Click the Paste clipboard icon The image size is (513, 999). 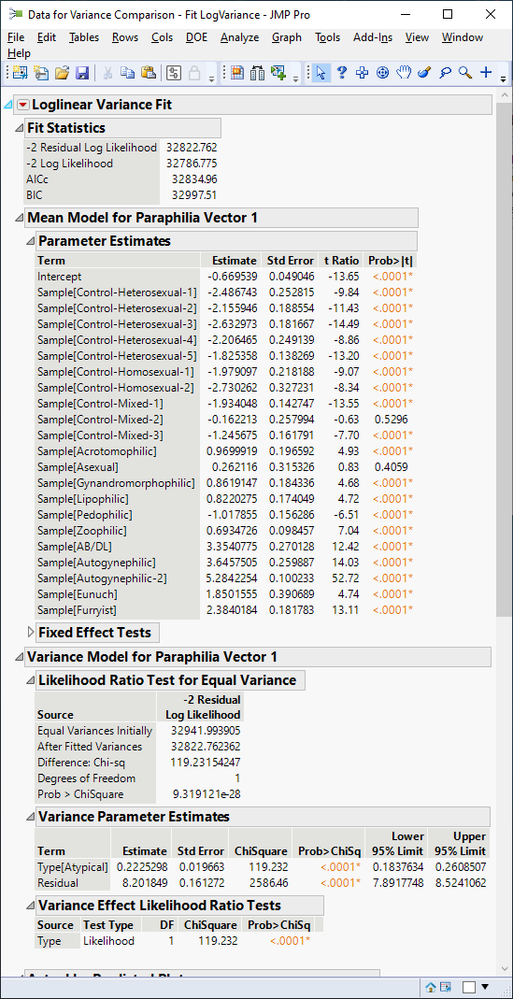click(148, 73)
